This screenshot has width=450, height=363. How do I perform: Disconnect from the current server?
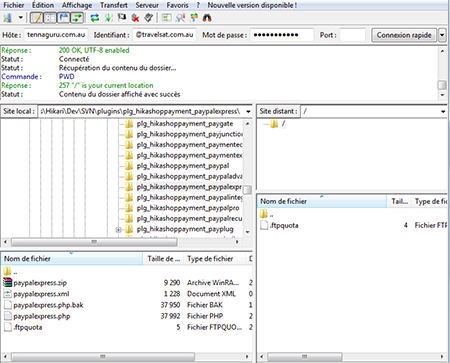pos(135,18)
